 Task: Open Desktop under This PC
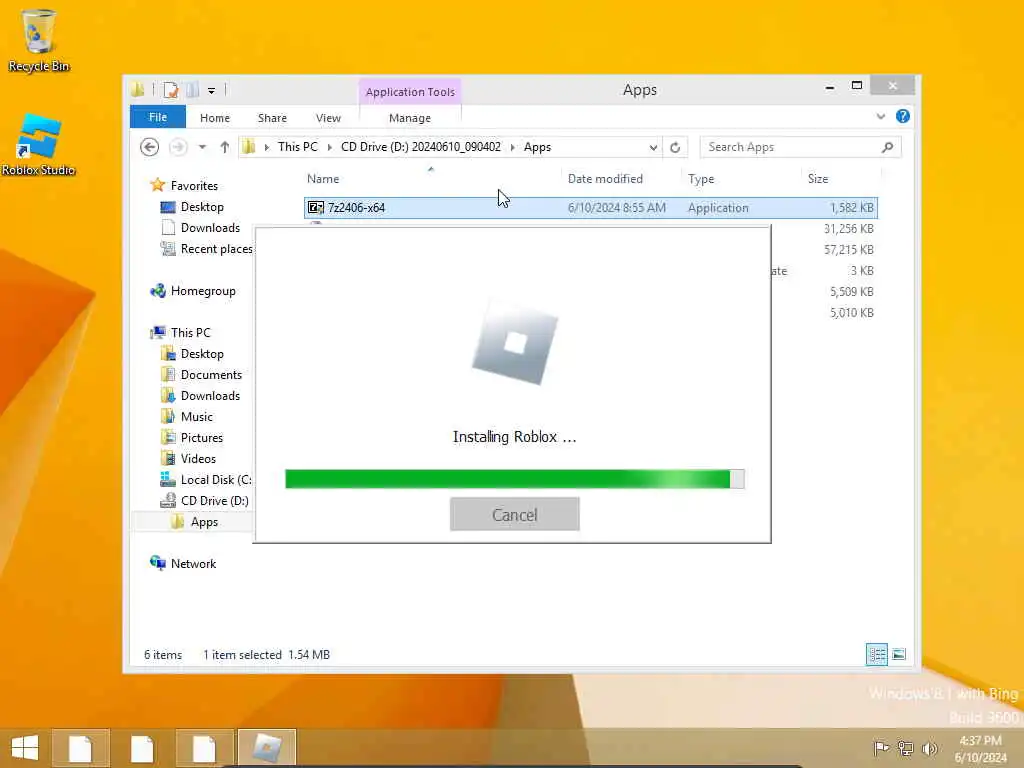202,353
